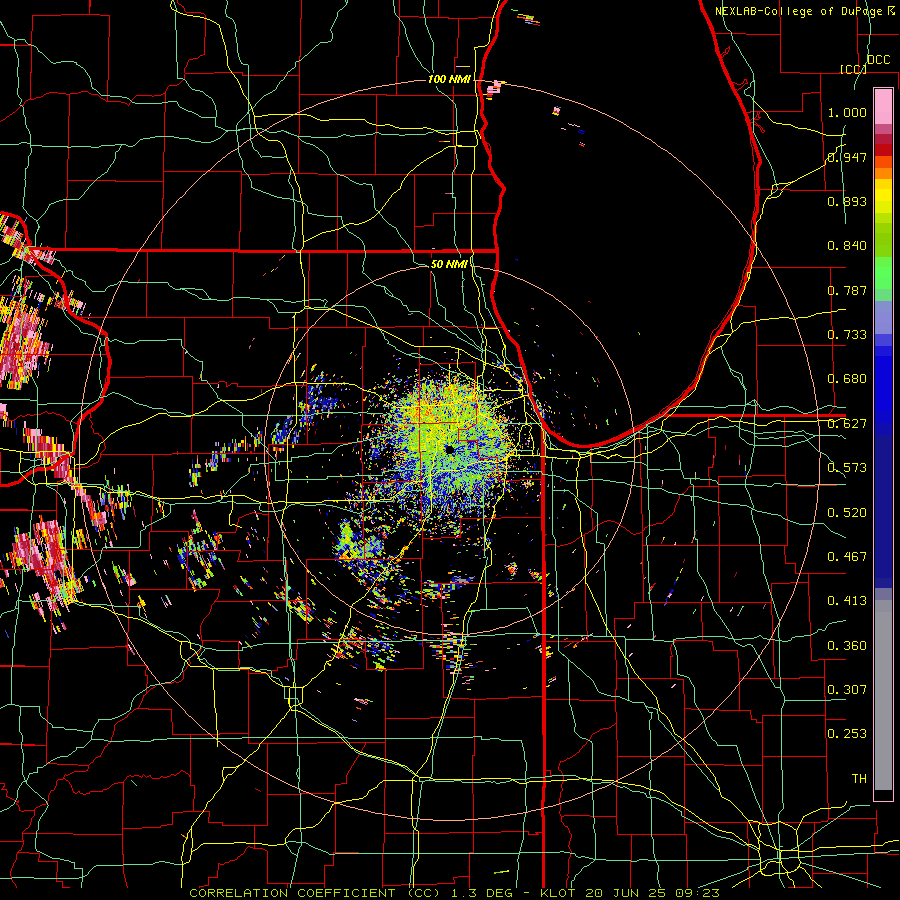Pick the bright green color bar segment
The width and height of the screenshot is (900, 900).
point(883,273)
